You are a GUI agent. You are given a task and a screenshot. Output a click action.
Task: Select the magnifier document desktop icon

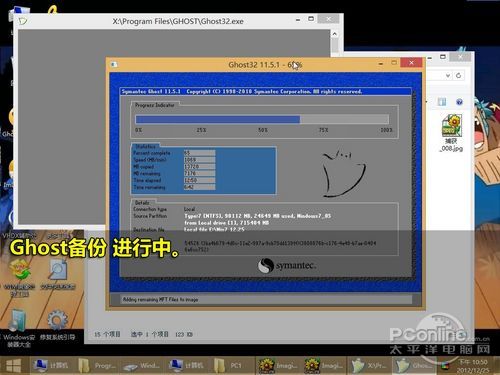point(58,275)
